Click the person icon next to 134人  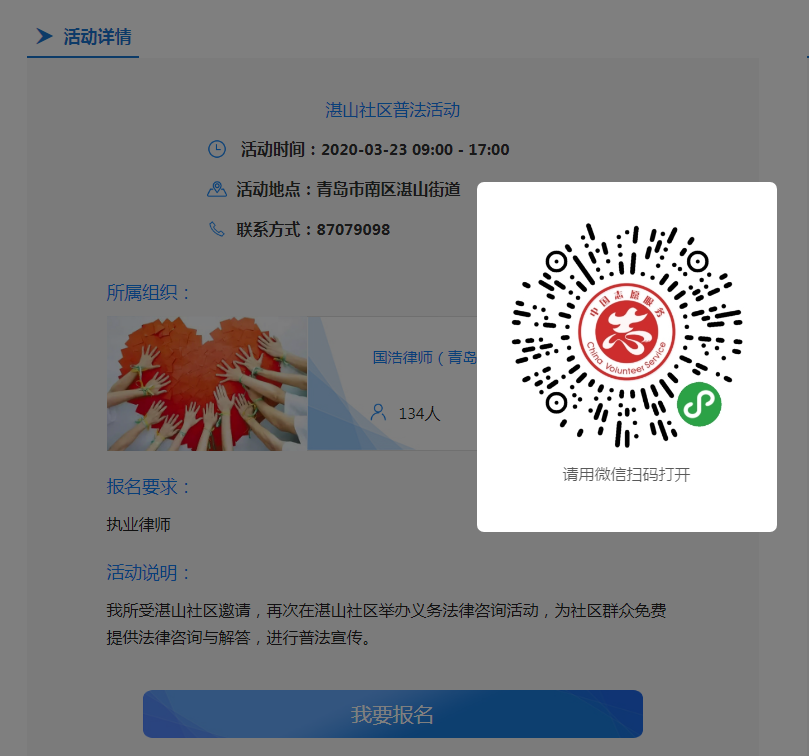(x=378, y=412)
